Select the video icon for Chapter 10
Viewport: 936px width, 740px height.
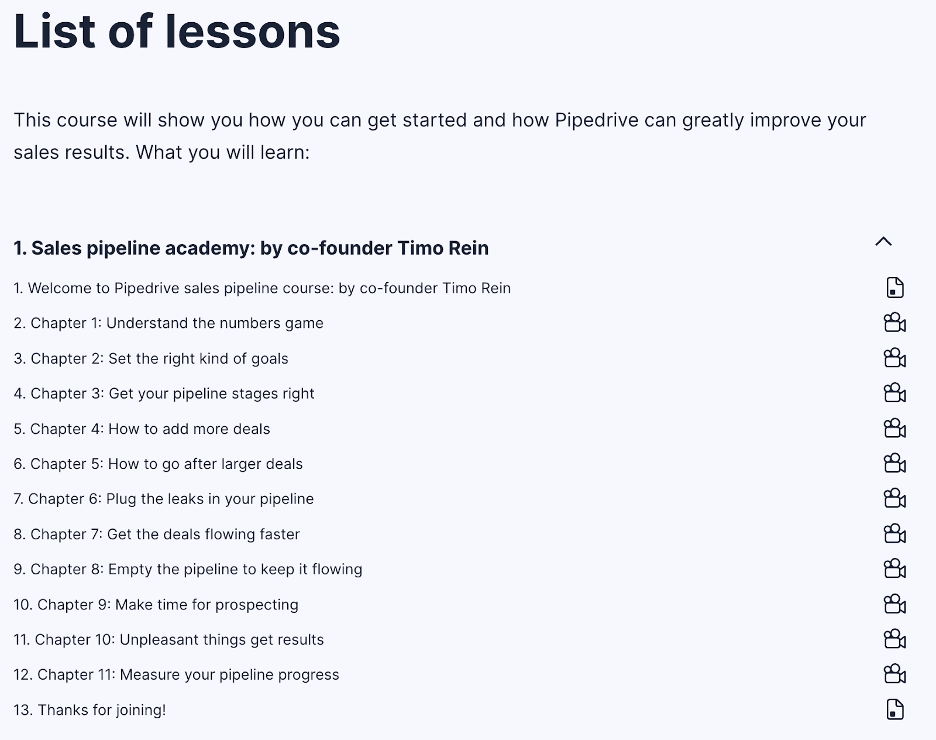pyautogui.click(x=893, y=639)
